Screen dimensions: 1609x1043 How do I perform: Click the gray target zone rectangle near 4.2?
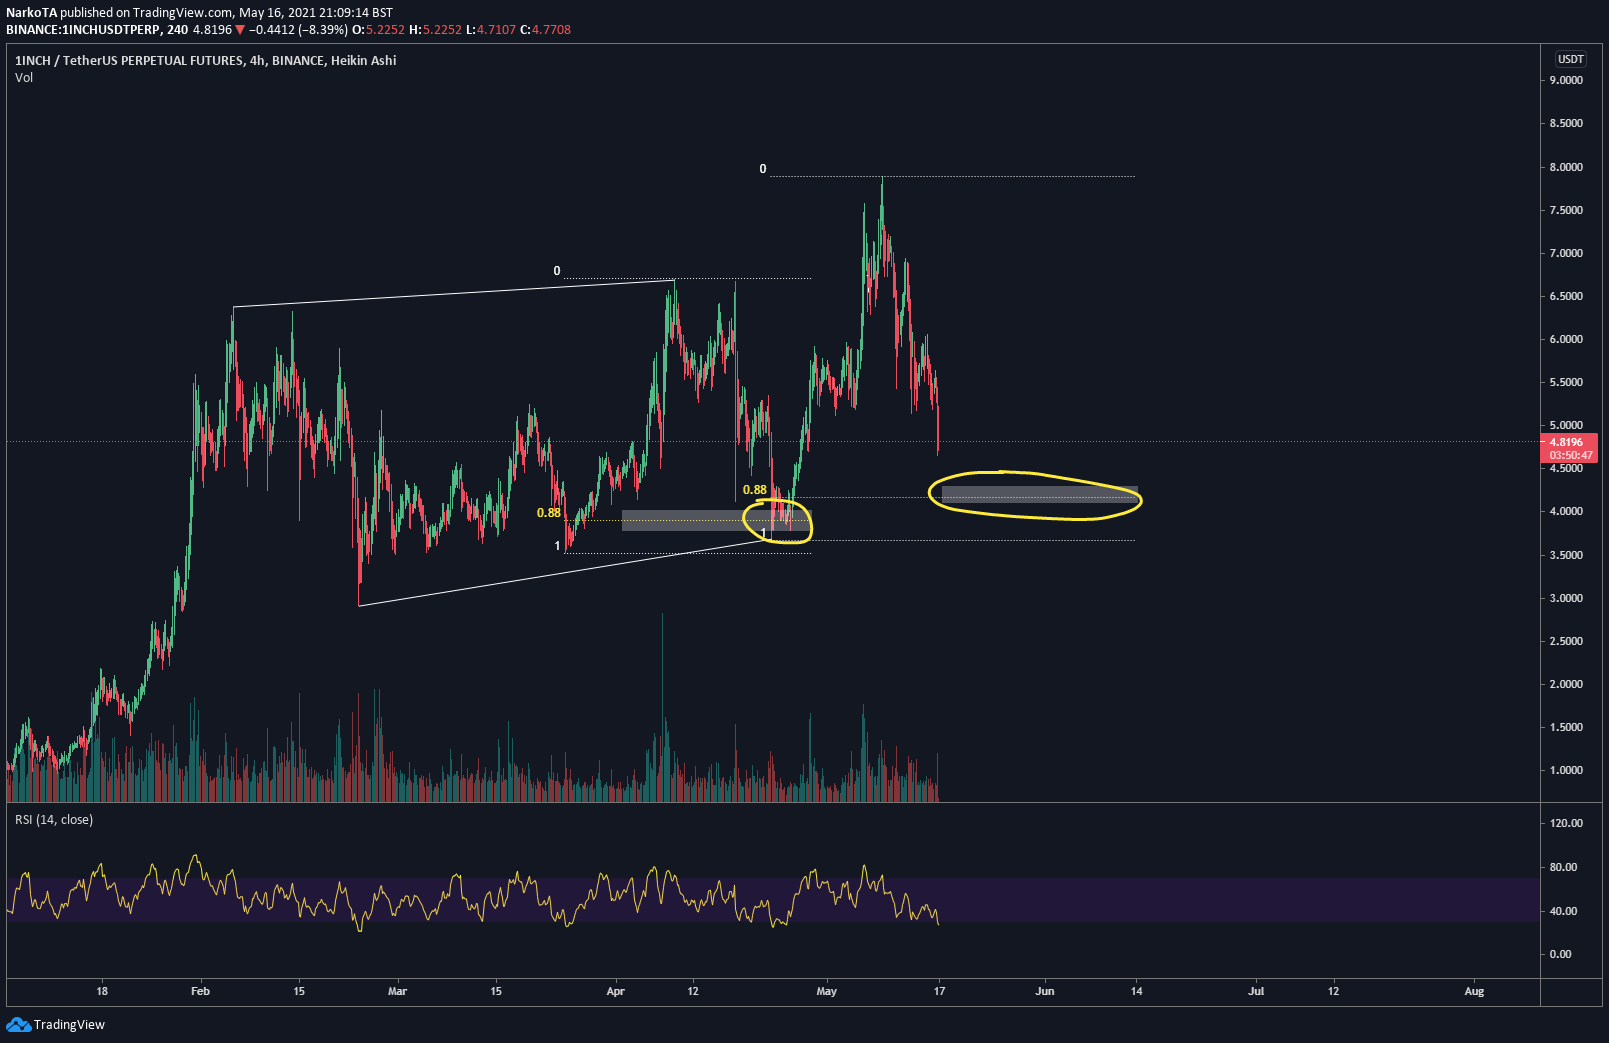tap(1039, 494)
